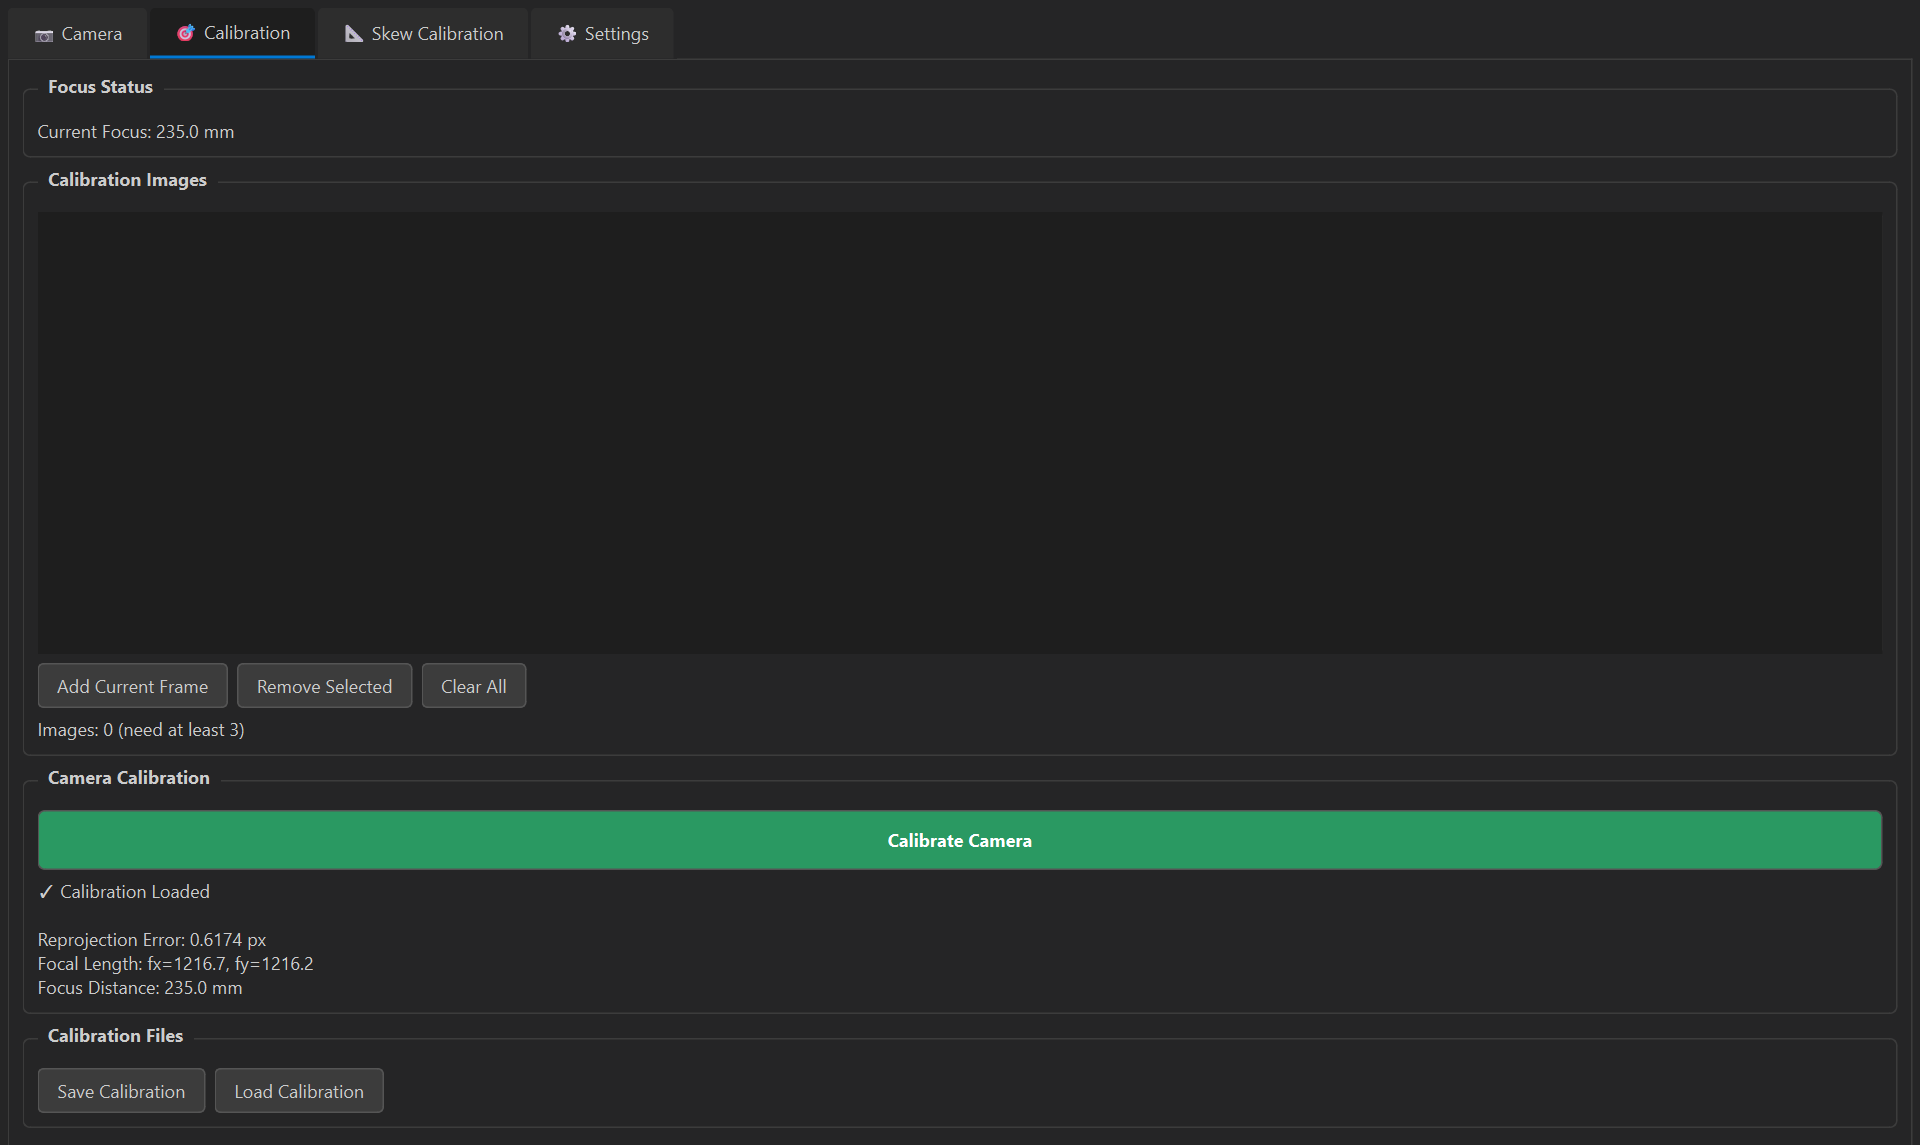
Task: Switch to the Camera tab
Action: tap(79, 34)
